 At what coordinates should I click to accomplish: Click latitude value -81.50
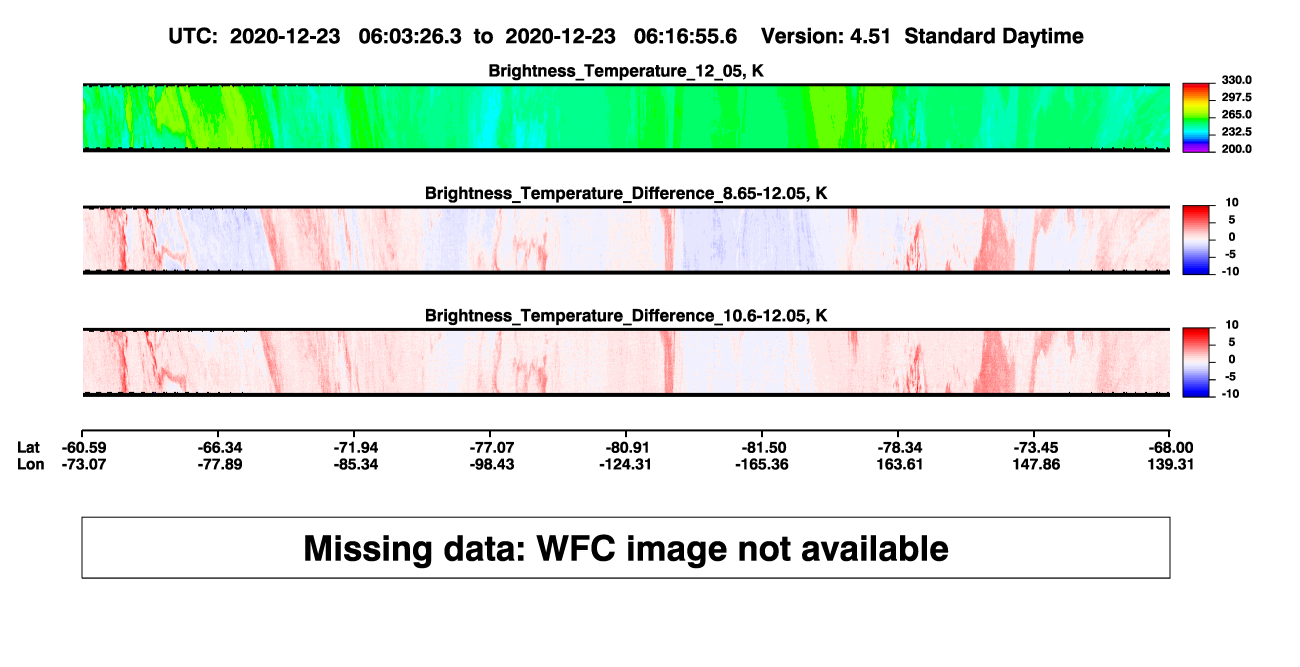click(765, 447)
